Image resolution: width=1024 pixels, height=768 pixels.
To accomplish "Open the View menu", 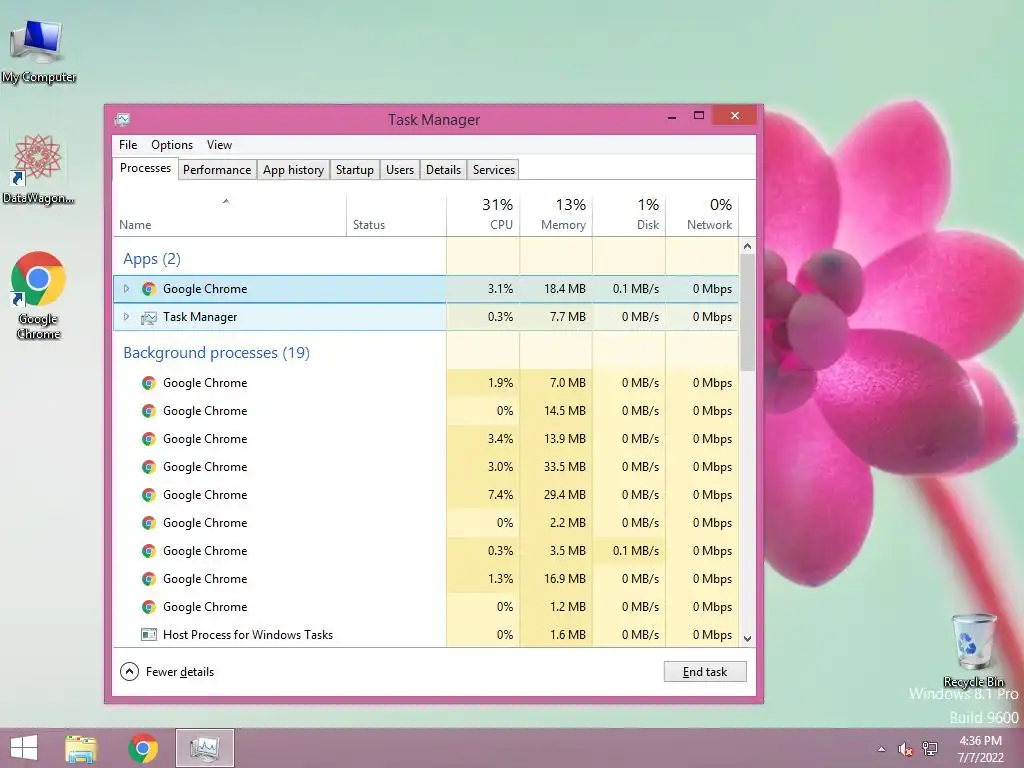I will coord(219,145).
